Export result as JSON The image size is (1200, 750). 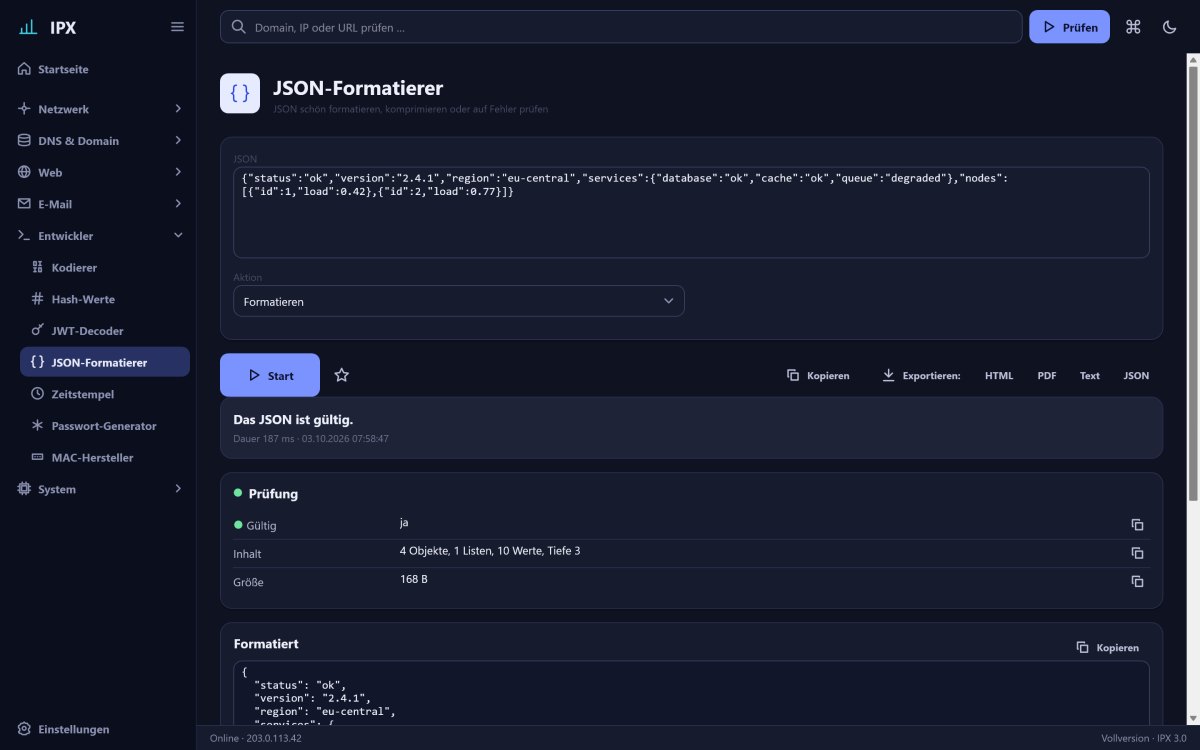[1136, 376]
